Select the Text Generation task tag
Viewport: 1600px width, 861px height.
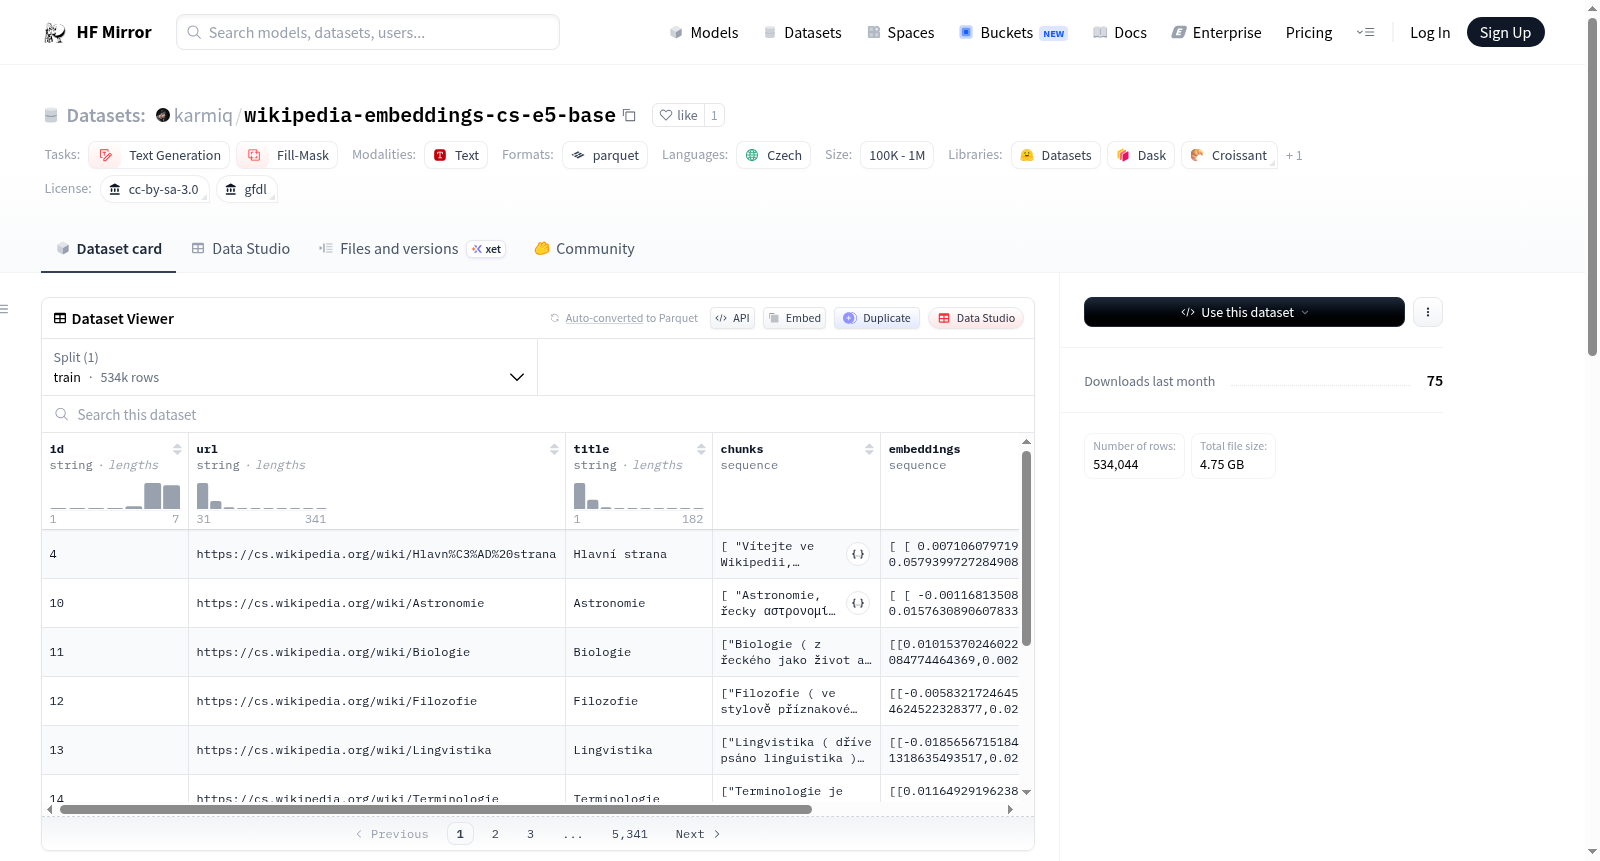pyautogui.click(x=159, y=155)
